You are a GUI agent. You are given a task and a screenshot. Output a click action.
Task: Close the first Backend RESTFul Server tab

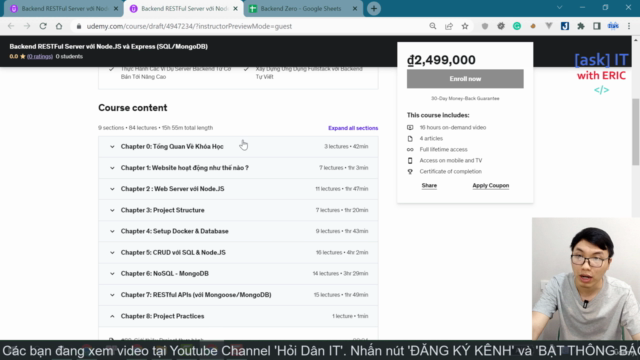coord(116,9)
